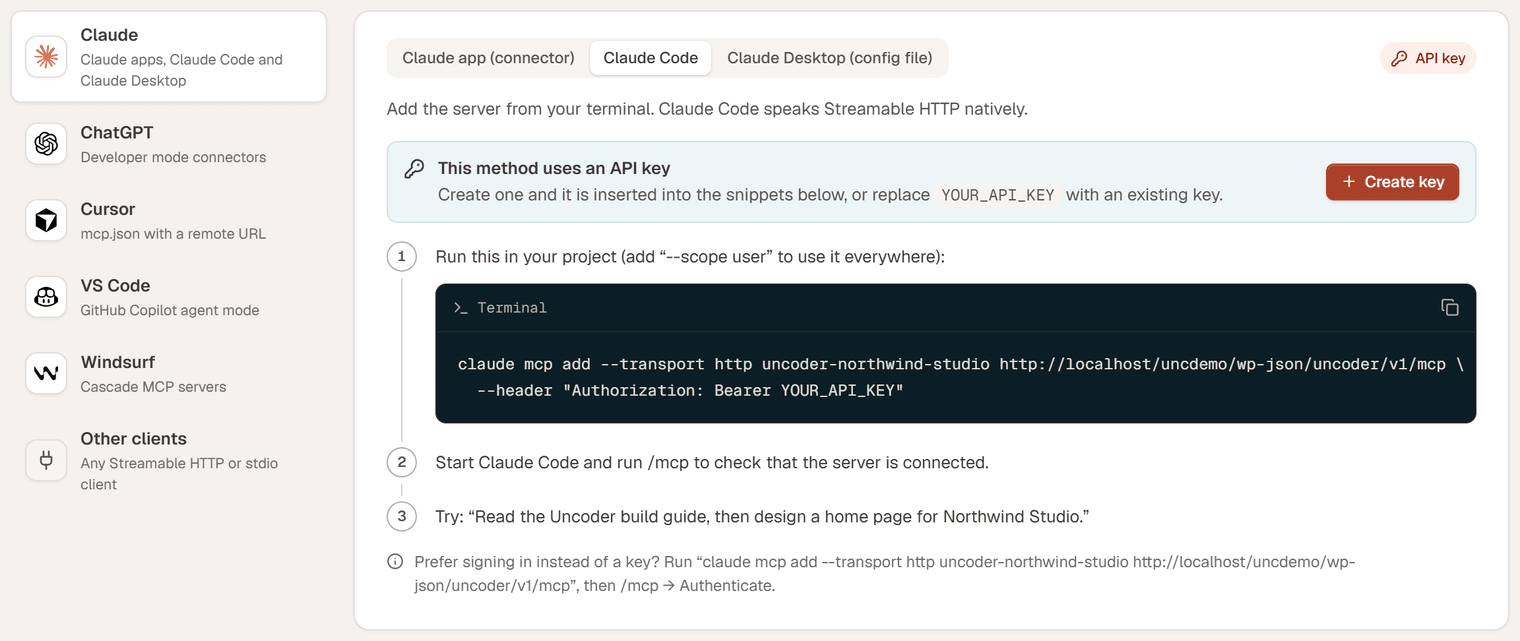Click the VS Code Copilot icon

[x=46, y=297]
